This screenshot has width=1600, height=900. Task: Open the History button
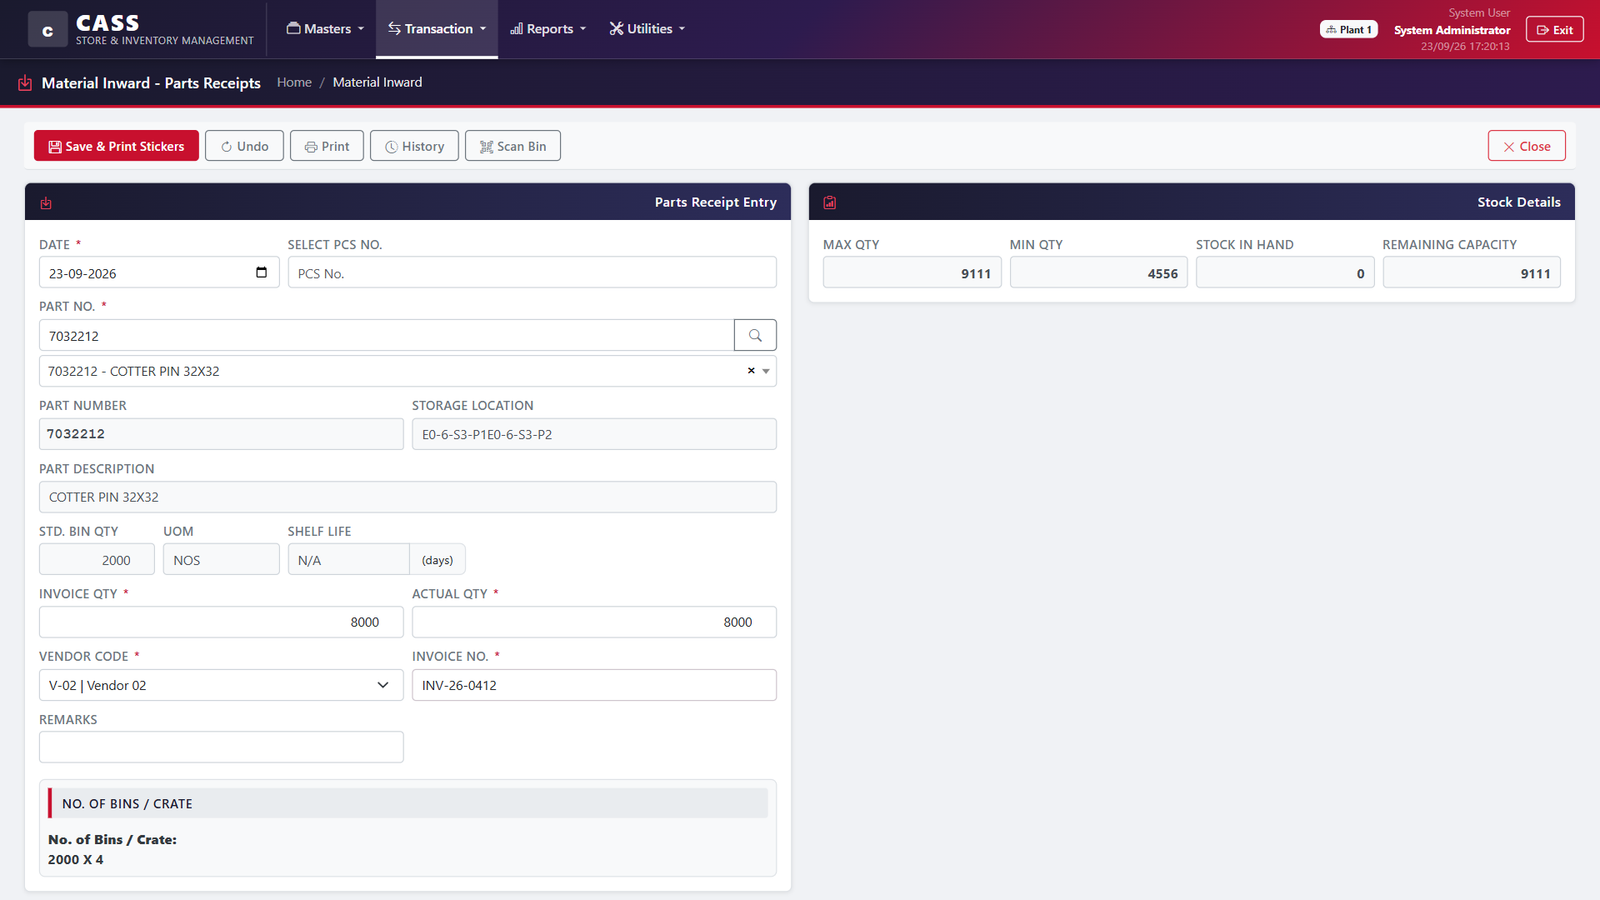(x=414, y=146)
